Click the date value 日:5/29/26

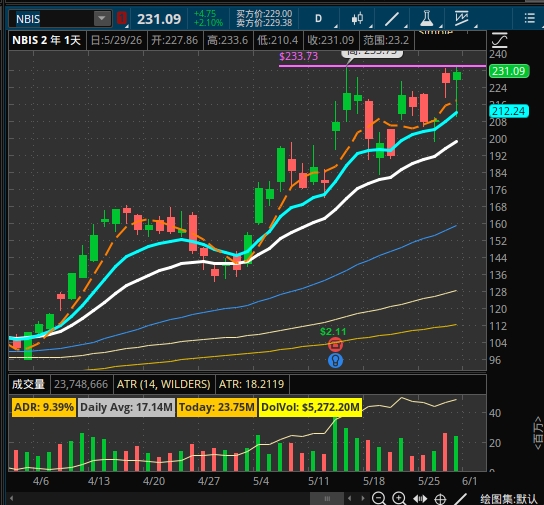coord(116,40)
